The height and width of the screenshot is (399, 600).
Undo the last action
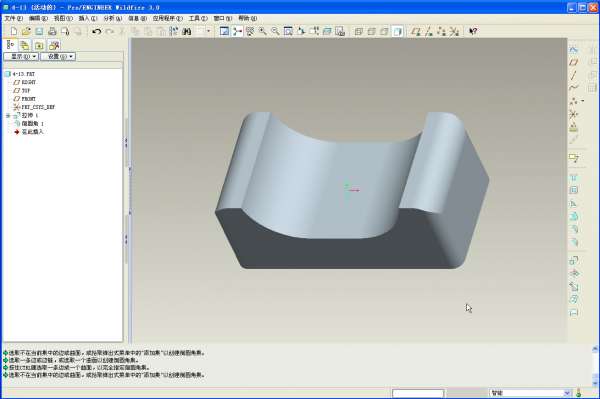[x=97, y=31]
